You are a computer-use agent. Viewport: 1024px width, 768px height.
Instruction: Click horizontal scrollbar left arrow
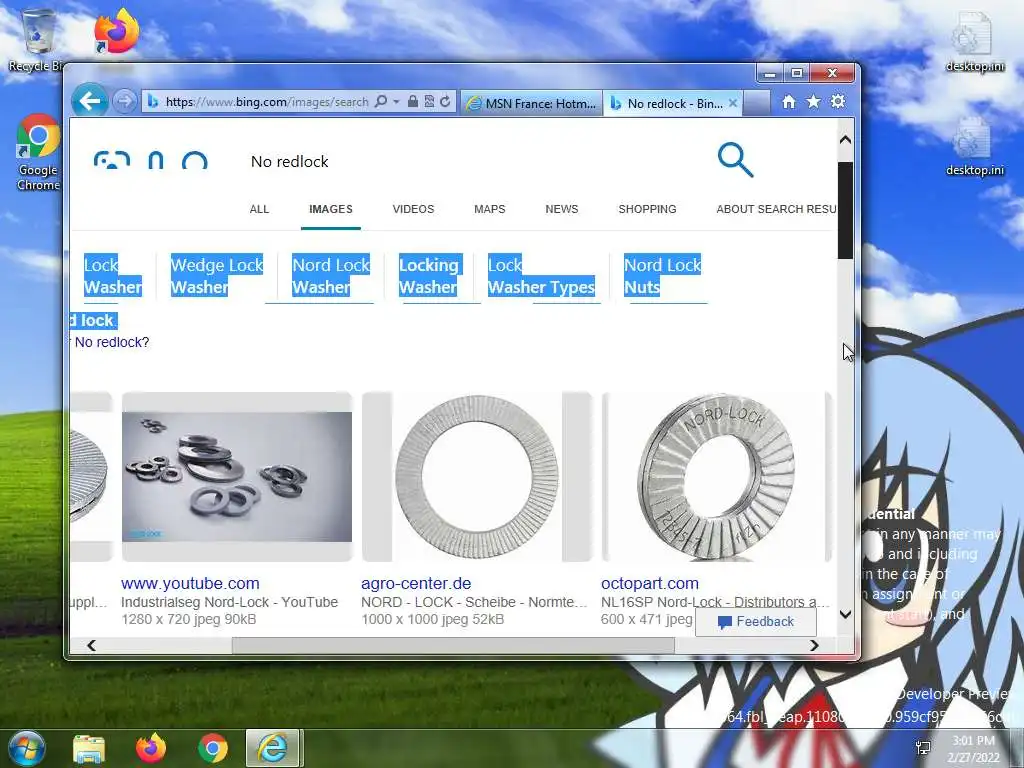pos(91,645)
